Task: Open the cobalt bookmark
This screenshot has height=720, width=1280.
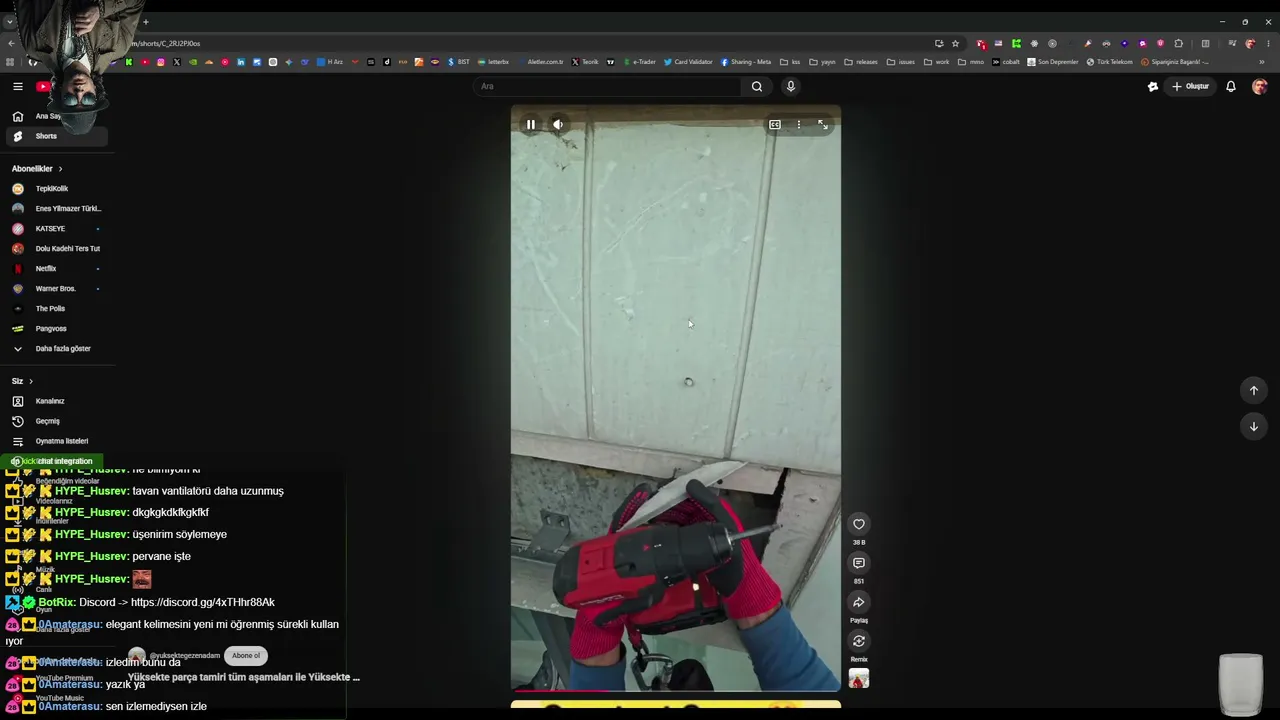Action: click(1006, 62)
